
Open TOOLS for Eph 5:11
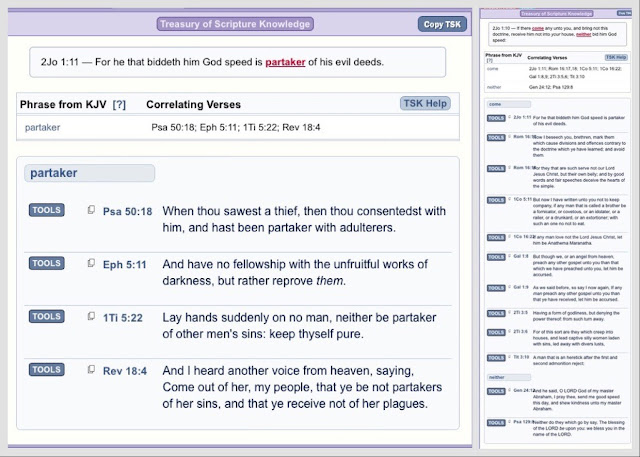point(47,263)
